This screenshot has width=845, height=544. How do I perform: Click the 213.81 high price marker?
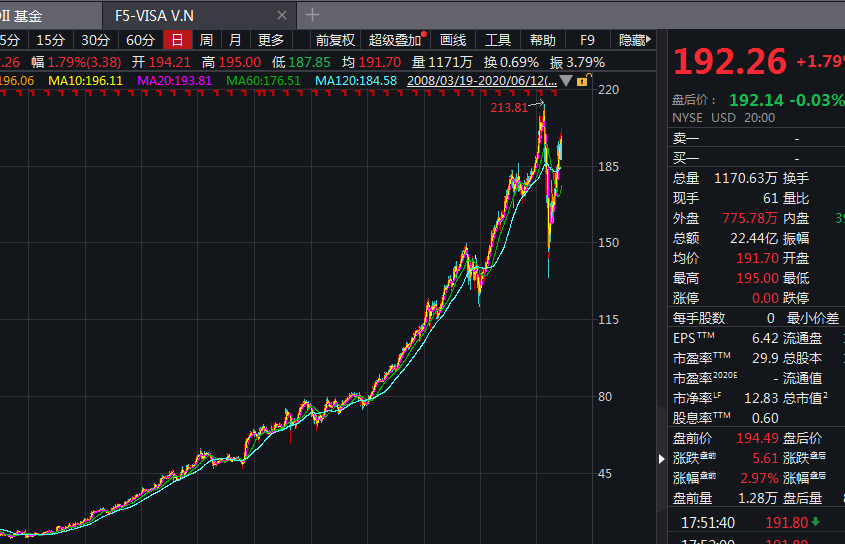point(509,108)
